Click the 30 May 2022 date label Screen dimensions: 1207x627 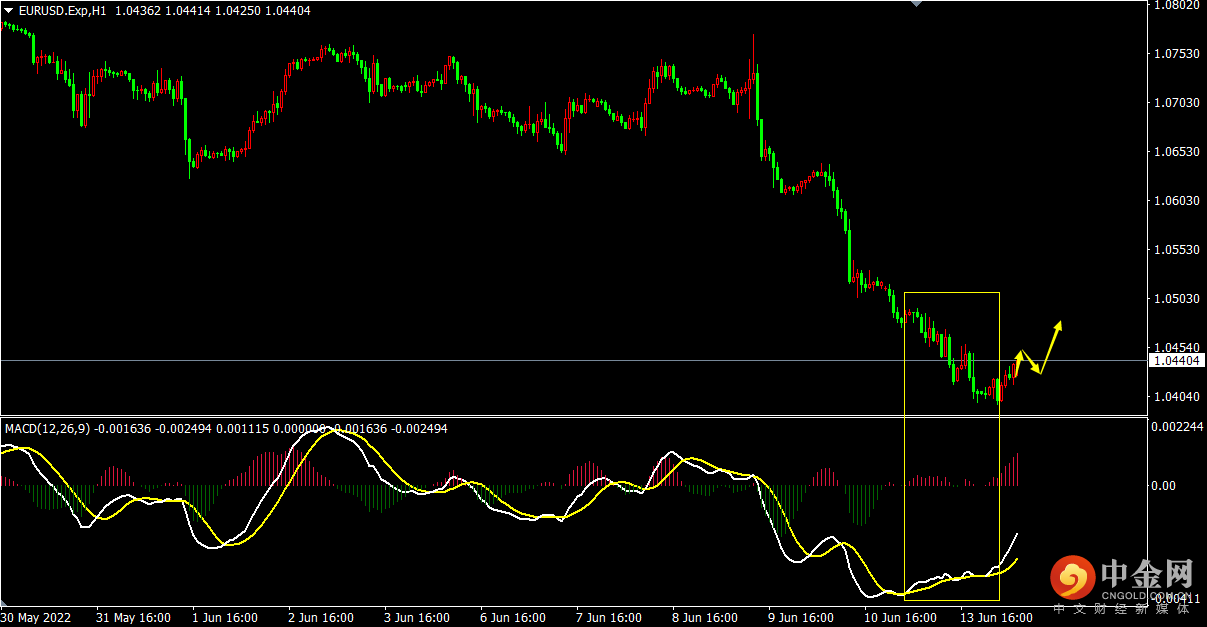(x=35, y=617)
